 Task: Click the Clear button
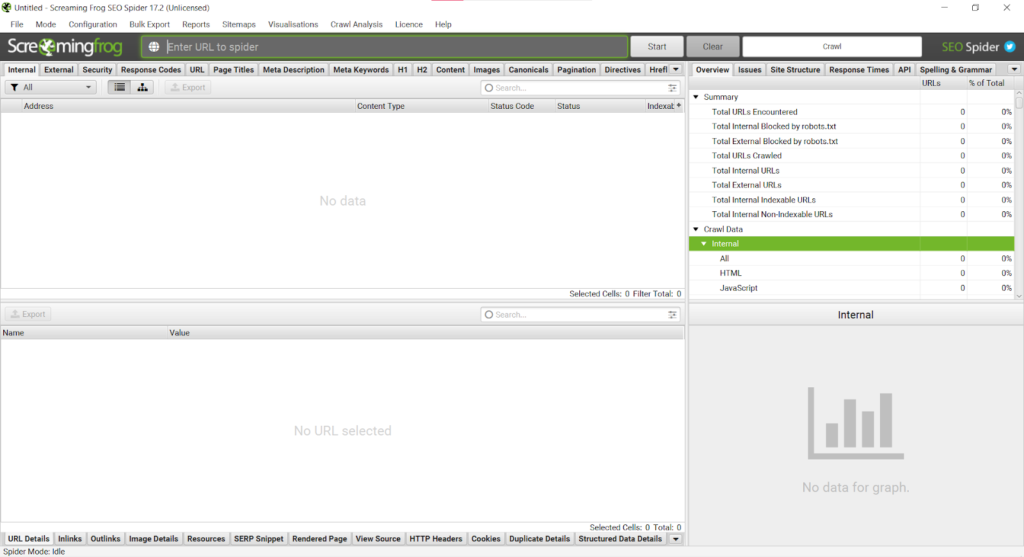712,46
